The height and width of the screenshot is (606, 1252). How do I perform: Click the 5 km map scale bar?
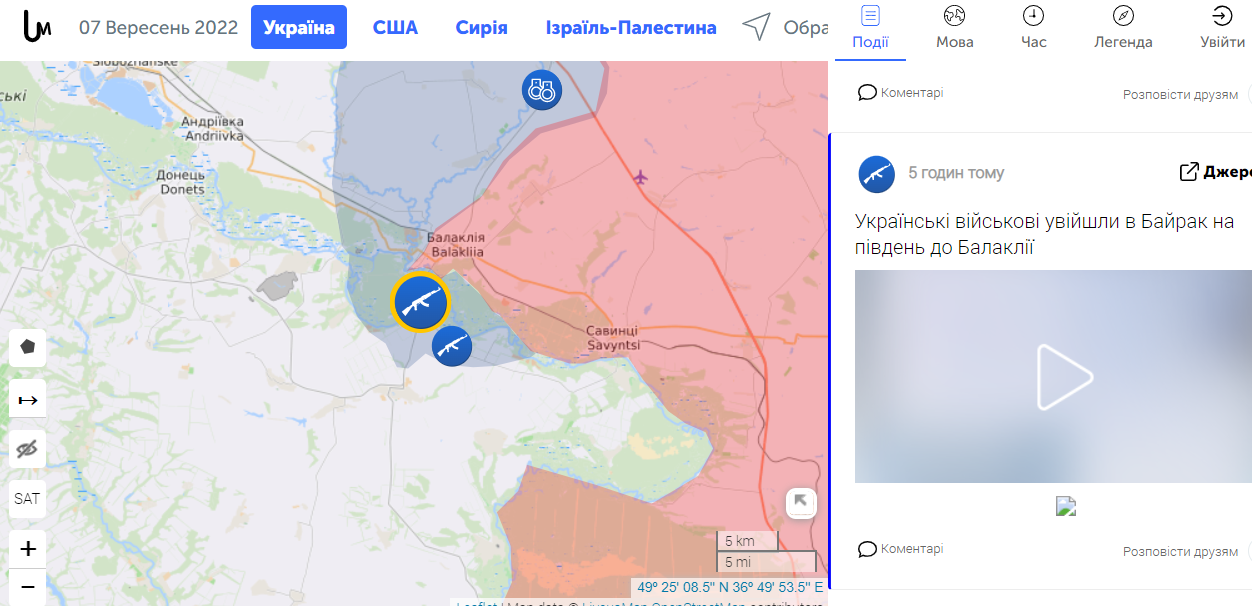[x=747, y=541]
